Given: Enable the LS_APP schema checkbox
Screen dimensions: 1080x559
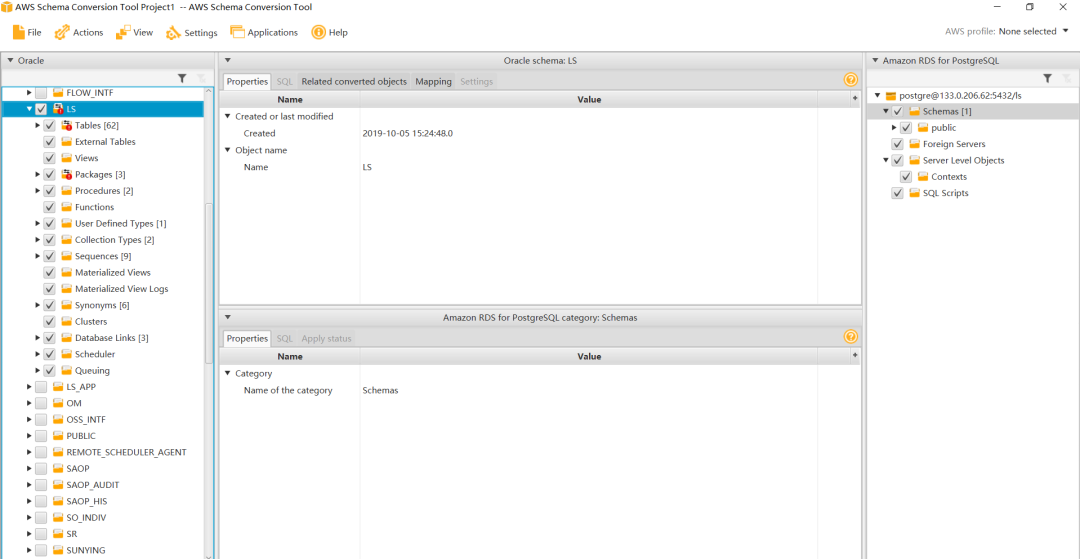Looking at the screenshot, I should pyautogui.click(x=41, y=387).
